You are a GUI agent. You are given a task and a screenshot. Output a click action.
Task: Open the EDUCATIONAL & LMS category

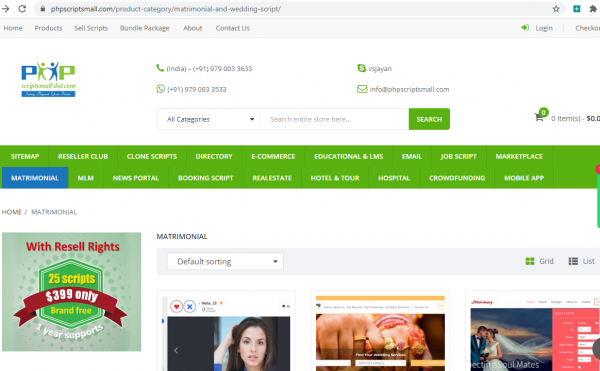click(x=349, y=156)
